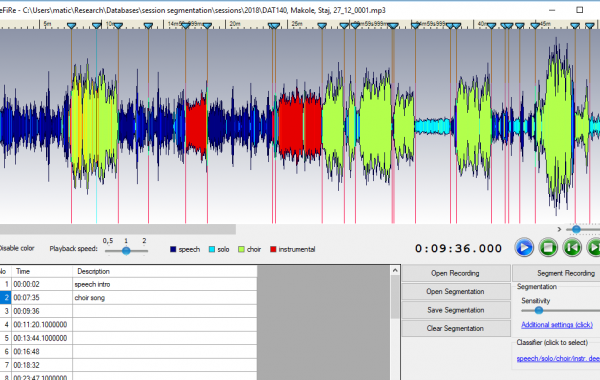Select row 3 time 00:09:36
The width and height of the screenshot is (600, 380).
point(42,311)
